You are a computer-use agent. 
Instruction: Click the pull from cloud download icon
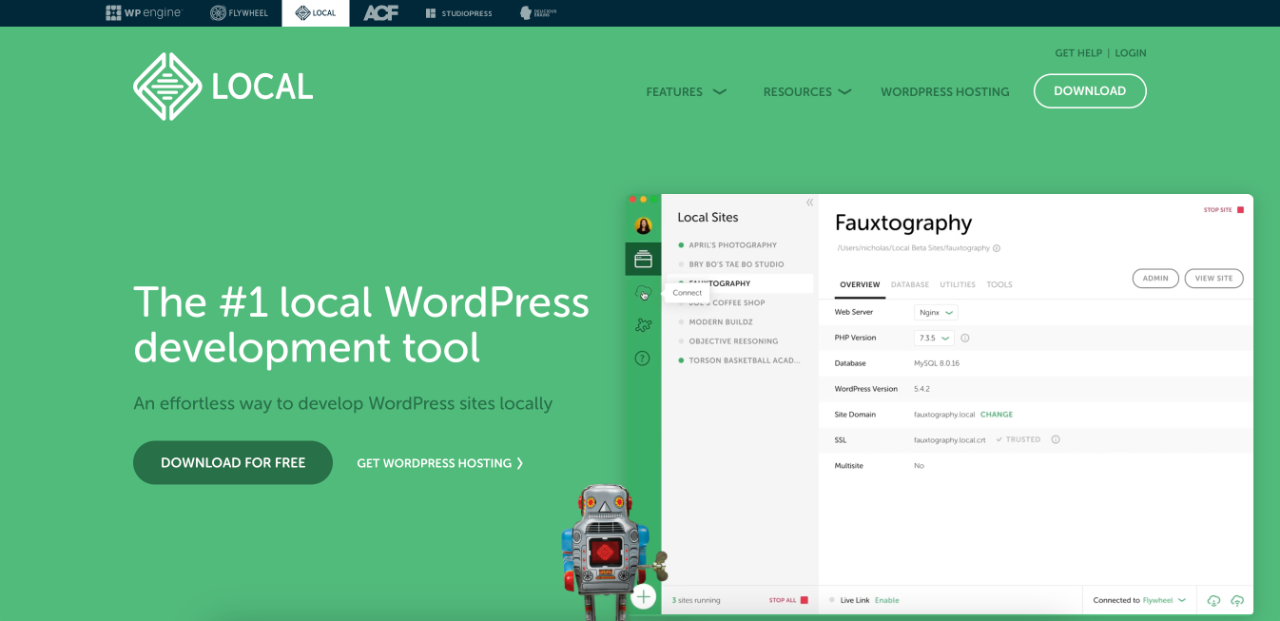(x=1214, y=600)
